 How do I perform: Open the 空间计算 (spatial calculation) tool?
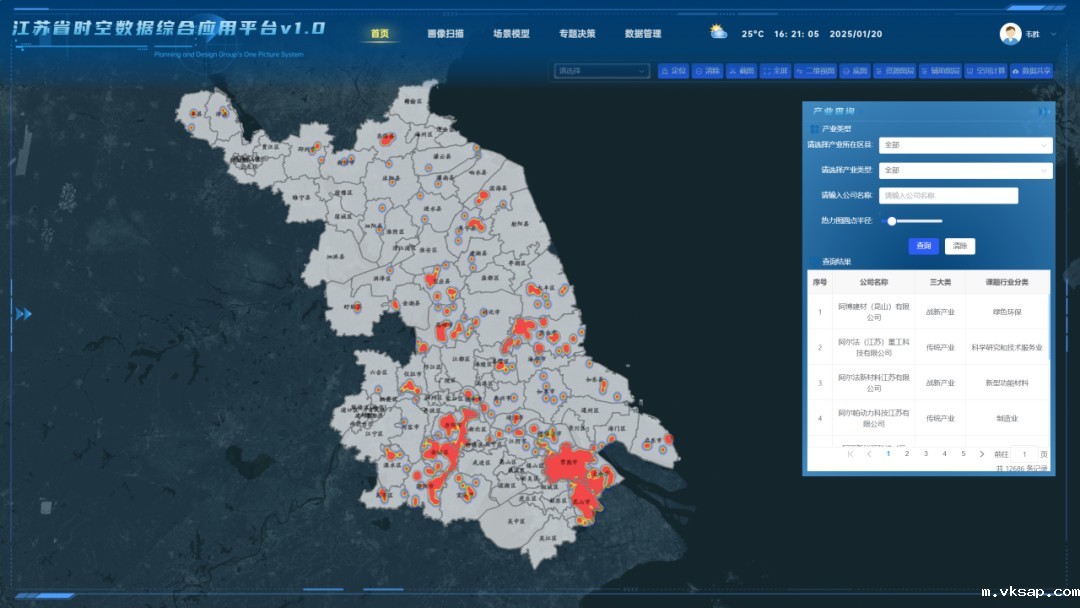coord(985,71)
